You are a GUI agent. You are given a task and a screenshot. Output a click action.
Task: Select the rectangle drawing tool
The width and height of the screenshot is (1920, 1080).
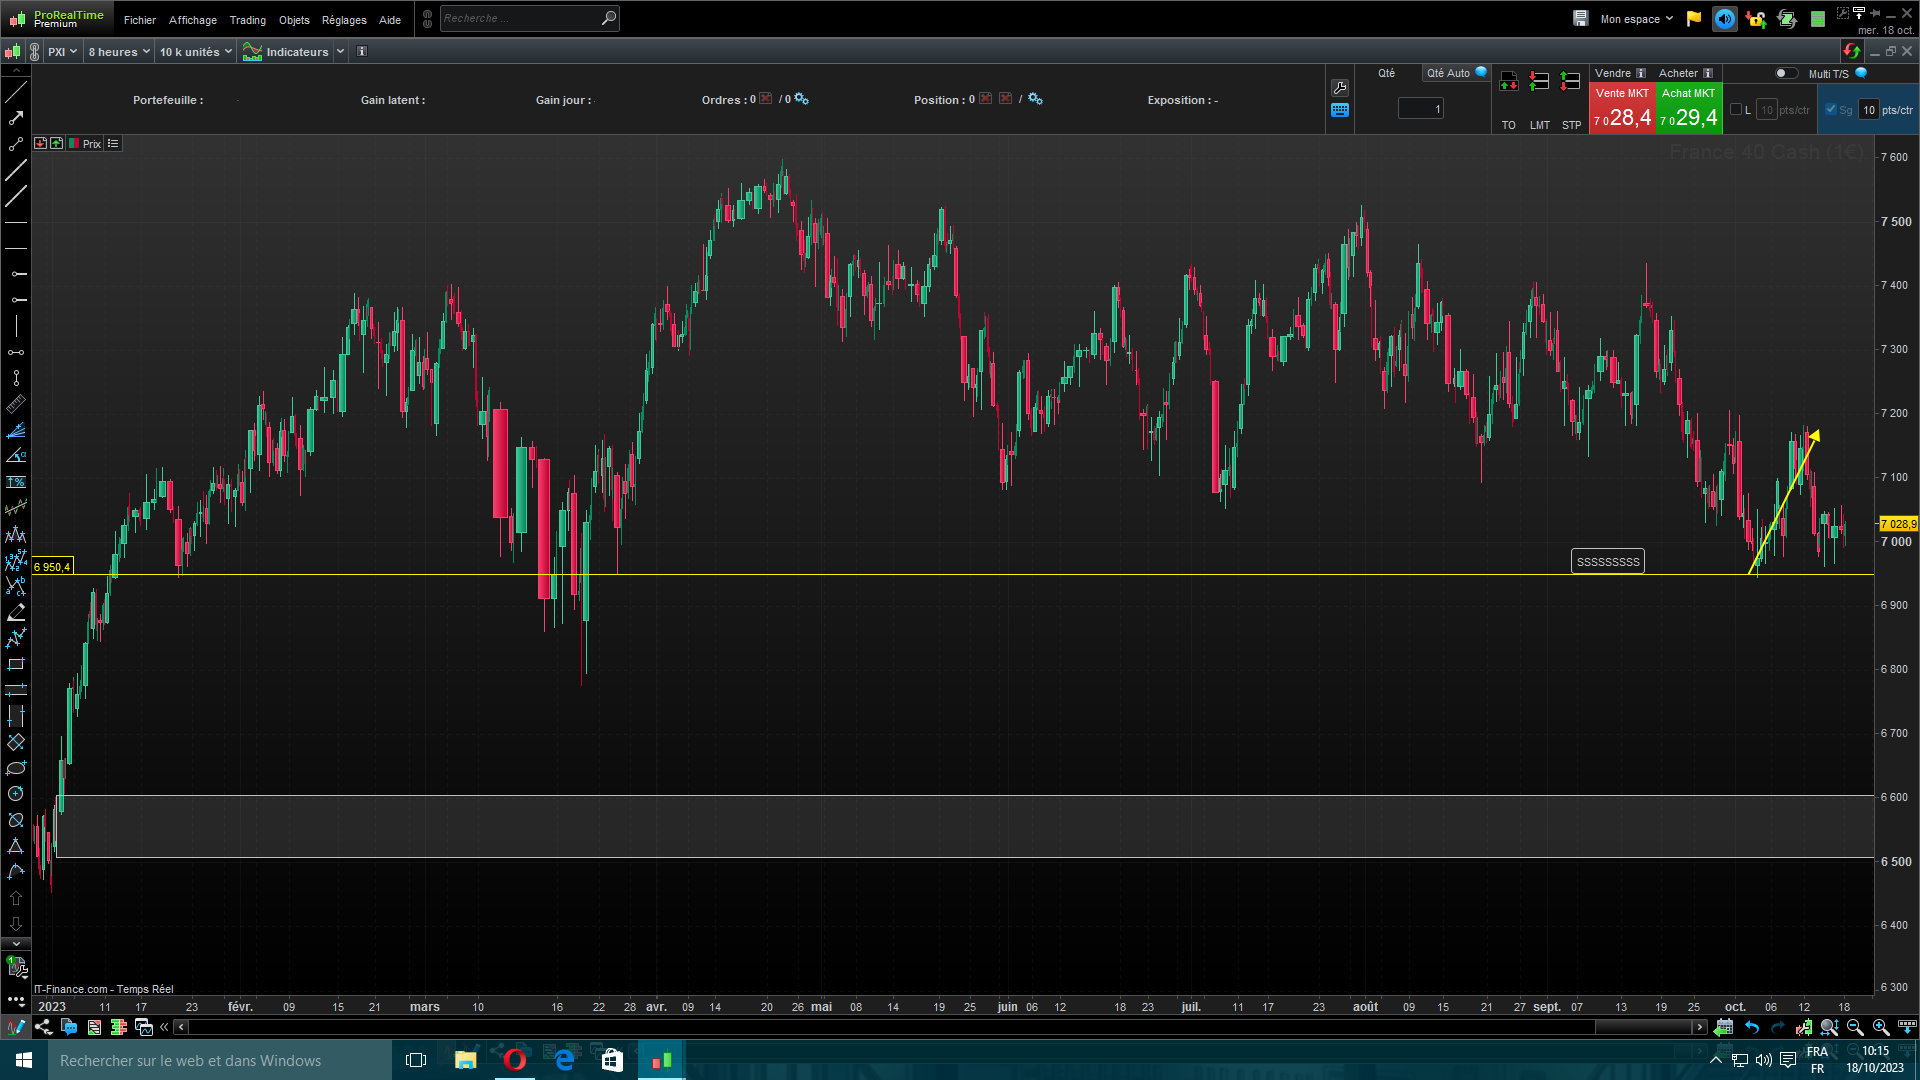pyautogui.click(x=16, y=664)
